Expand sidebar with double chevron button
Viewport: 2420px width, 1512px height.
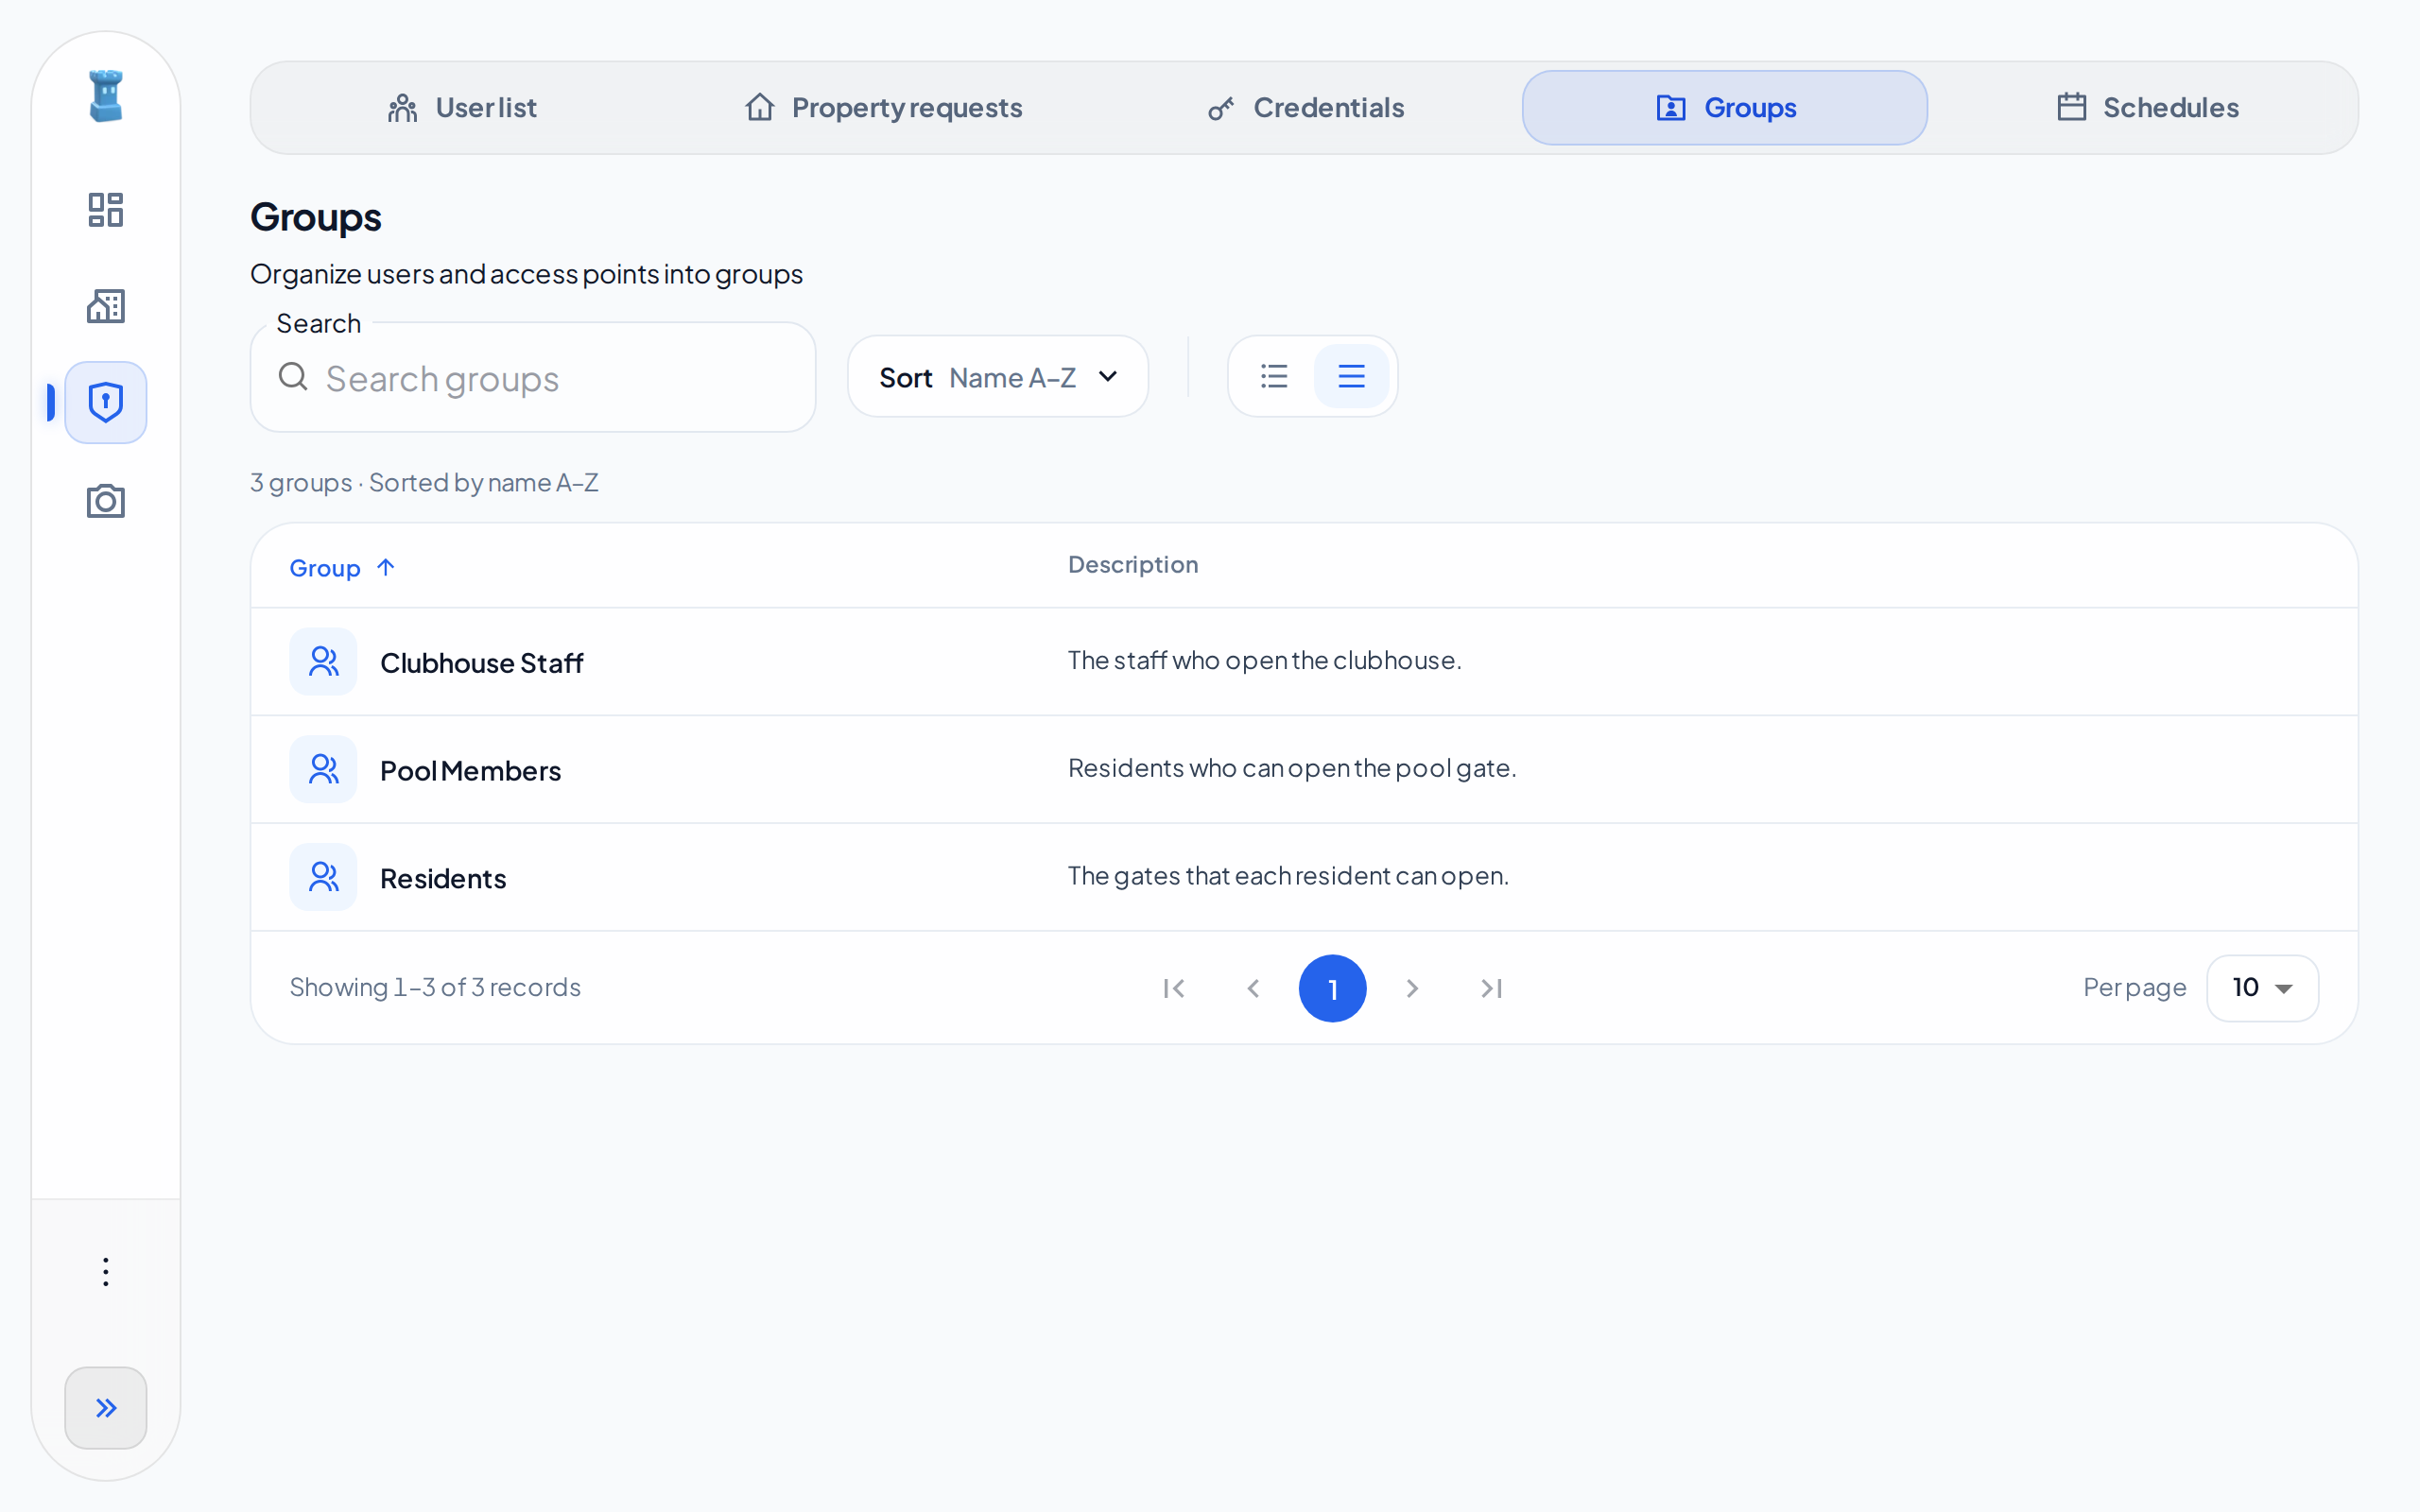click(106, 1408)
